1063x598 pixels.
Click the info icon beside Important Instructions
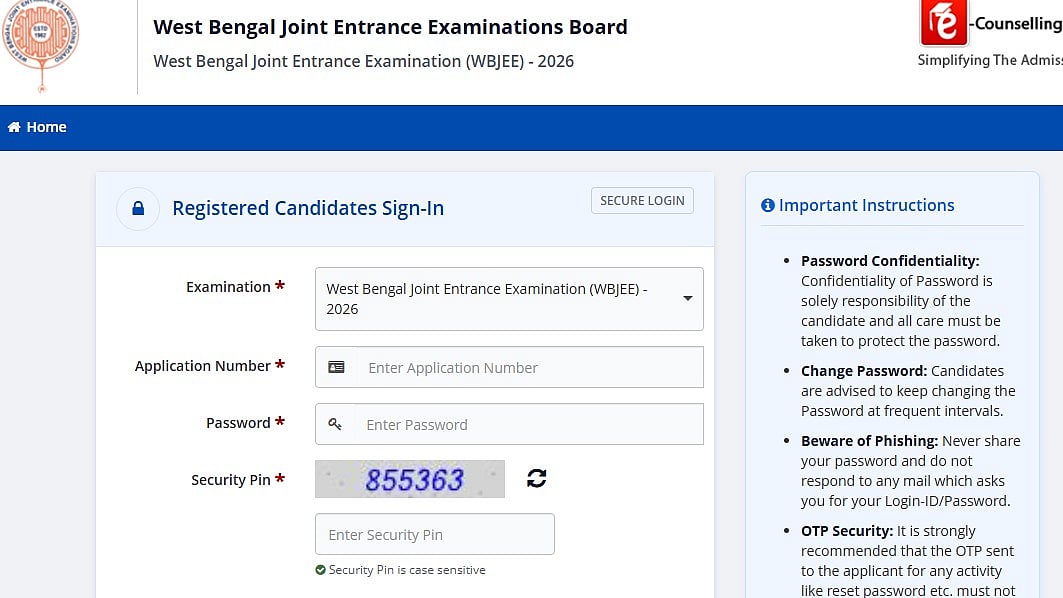[767, 205]
